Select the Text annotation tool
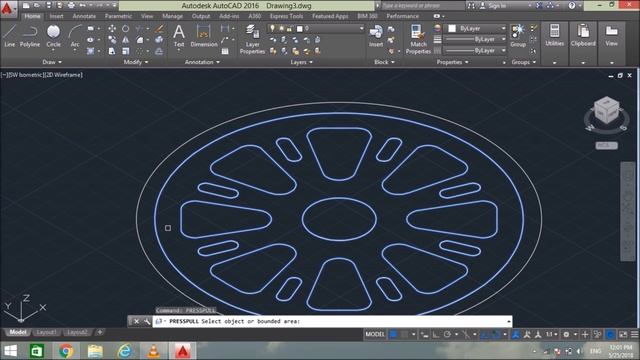This screenshot has height=360, width=640. 179,36
